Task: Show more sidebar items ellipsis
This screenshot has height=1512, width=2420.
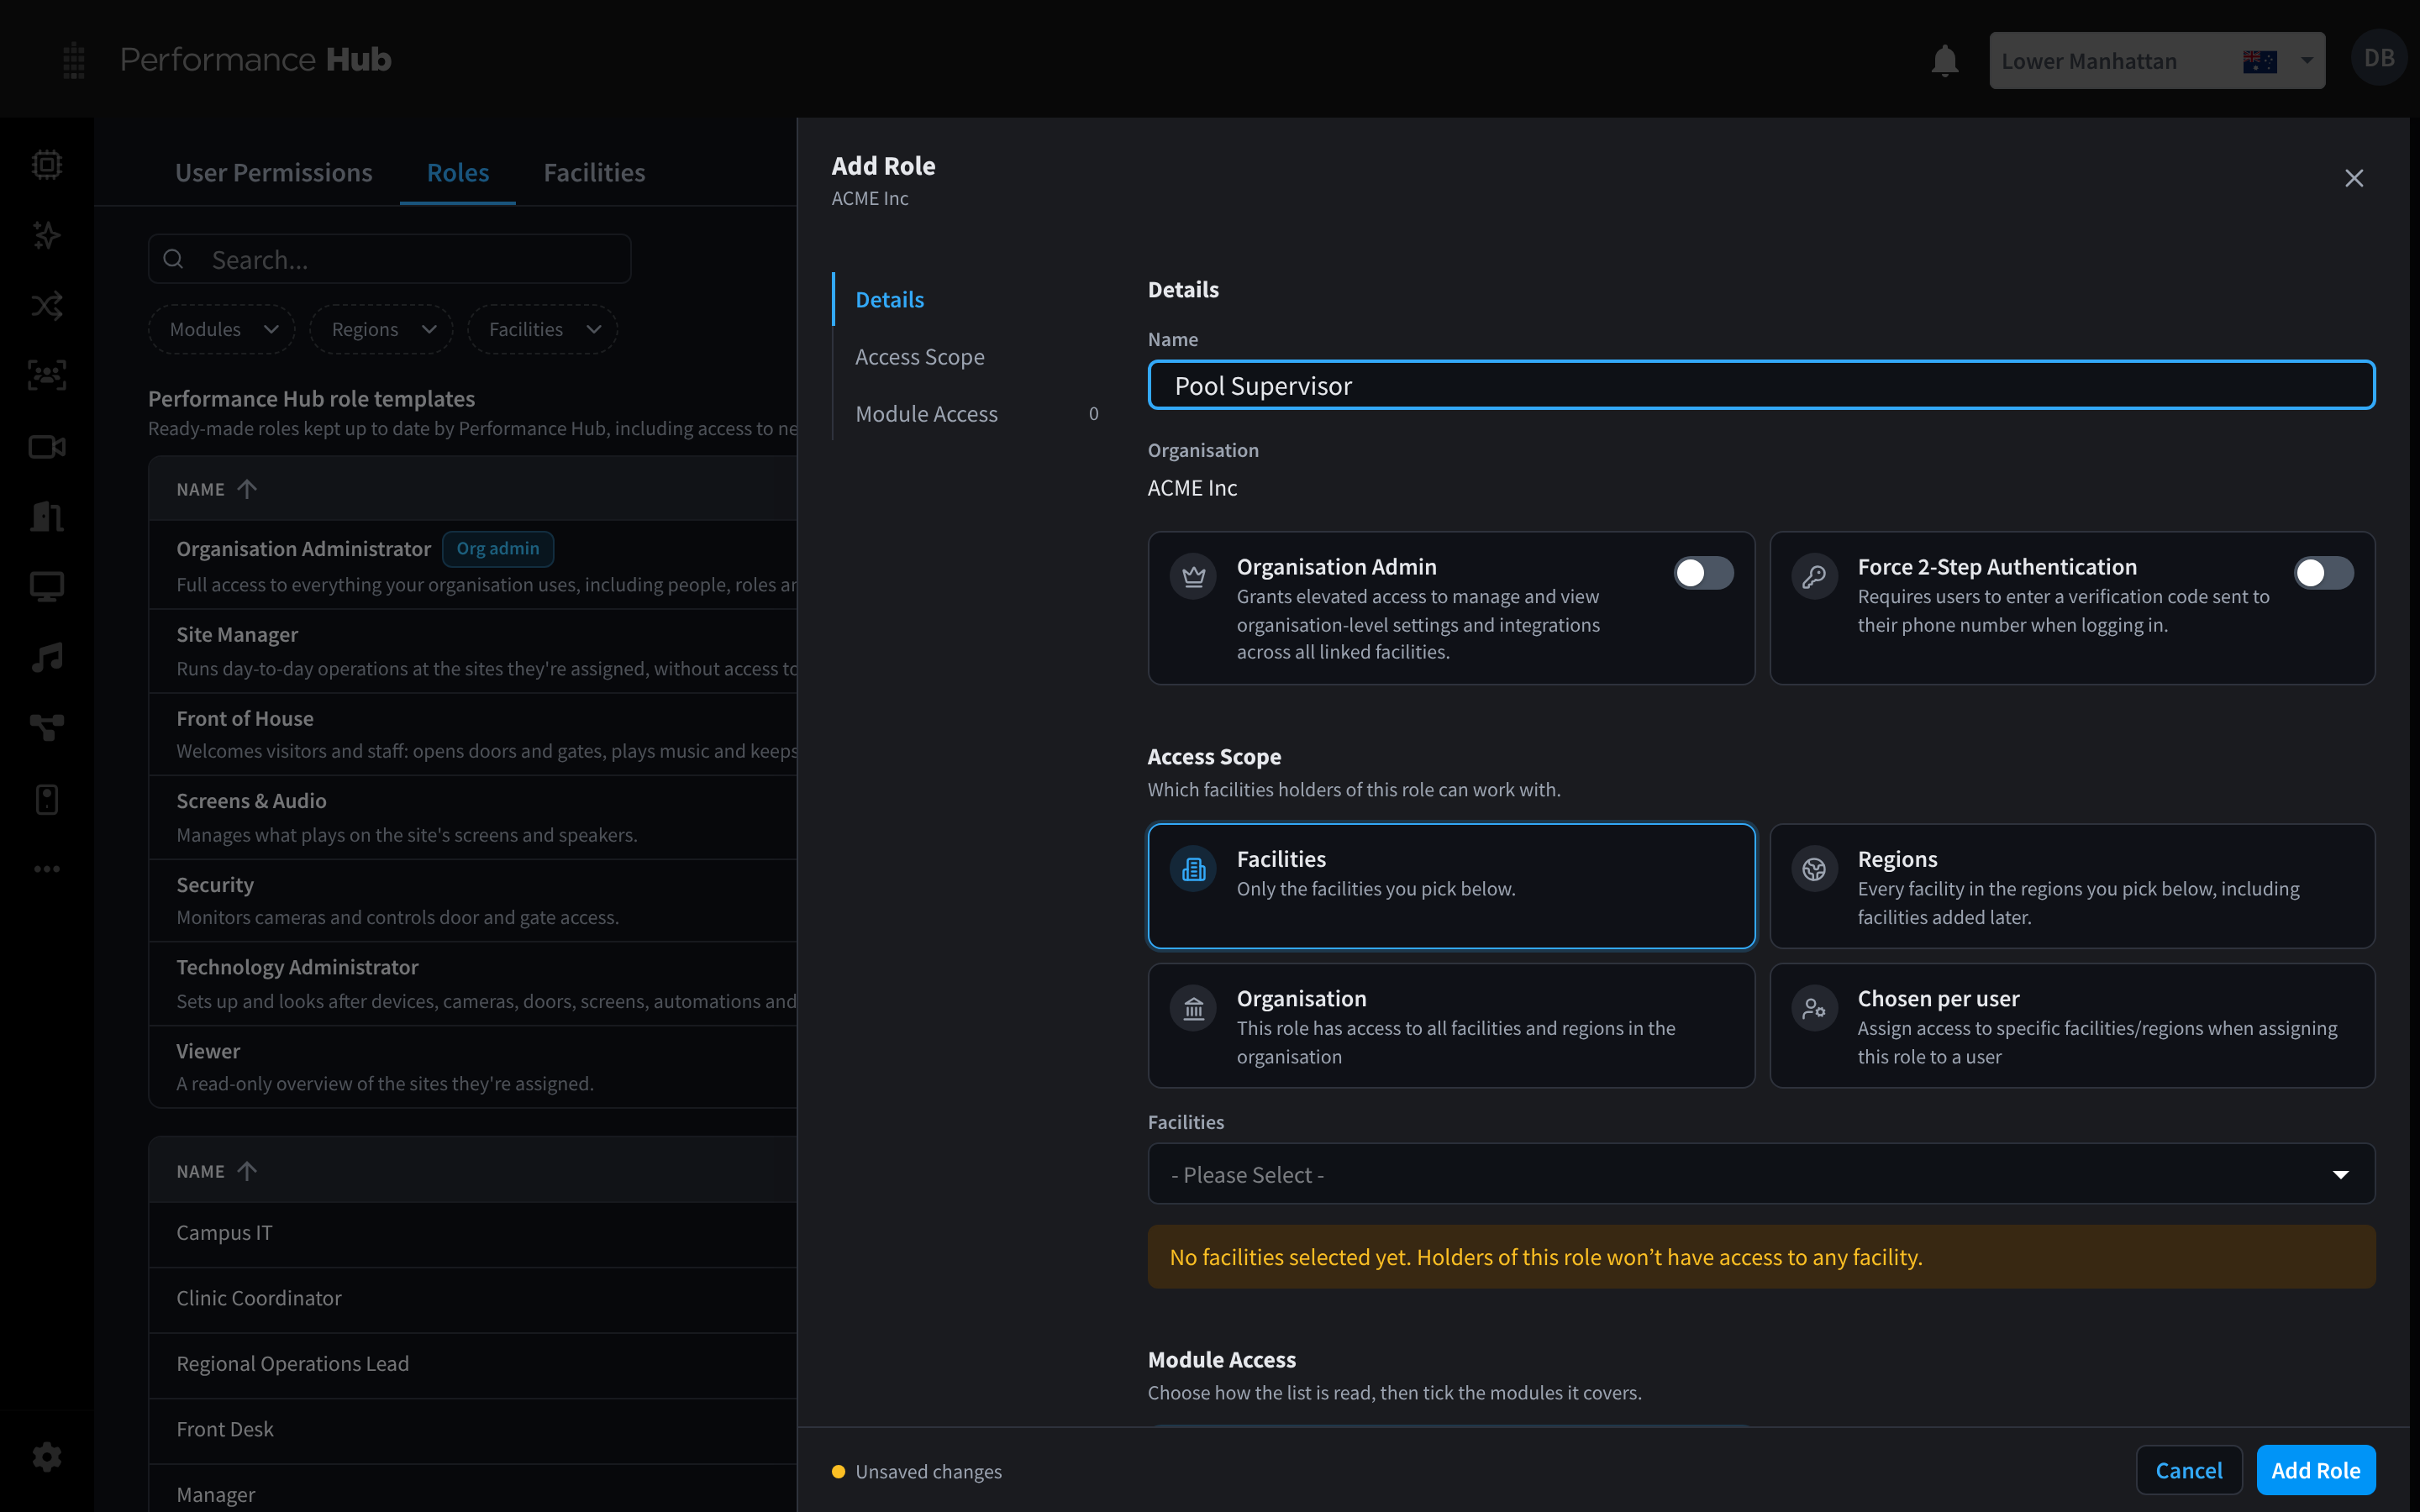Action: 47,868
